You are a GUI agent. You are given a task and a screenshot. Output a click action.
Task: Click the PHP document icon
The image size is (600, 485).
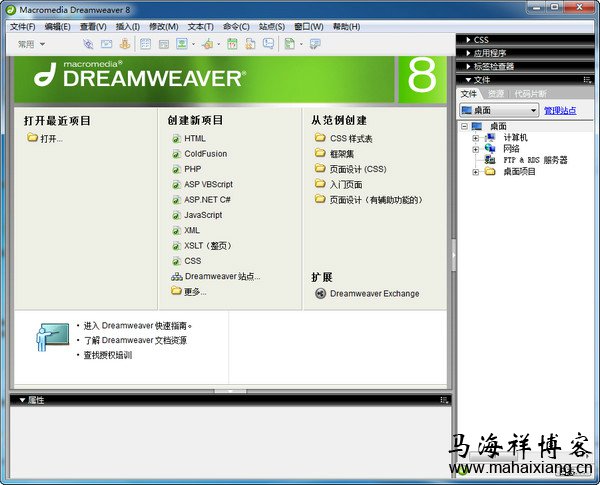click(176, 170)
